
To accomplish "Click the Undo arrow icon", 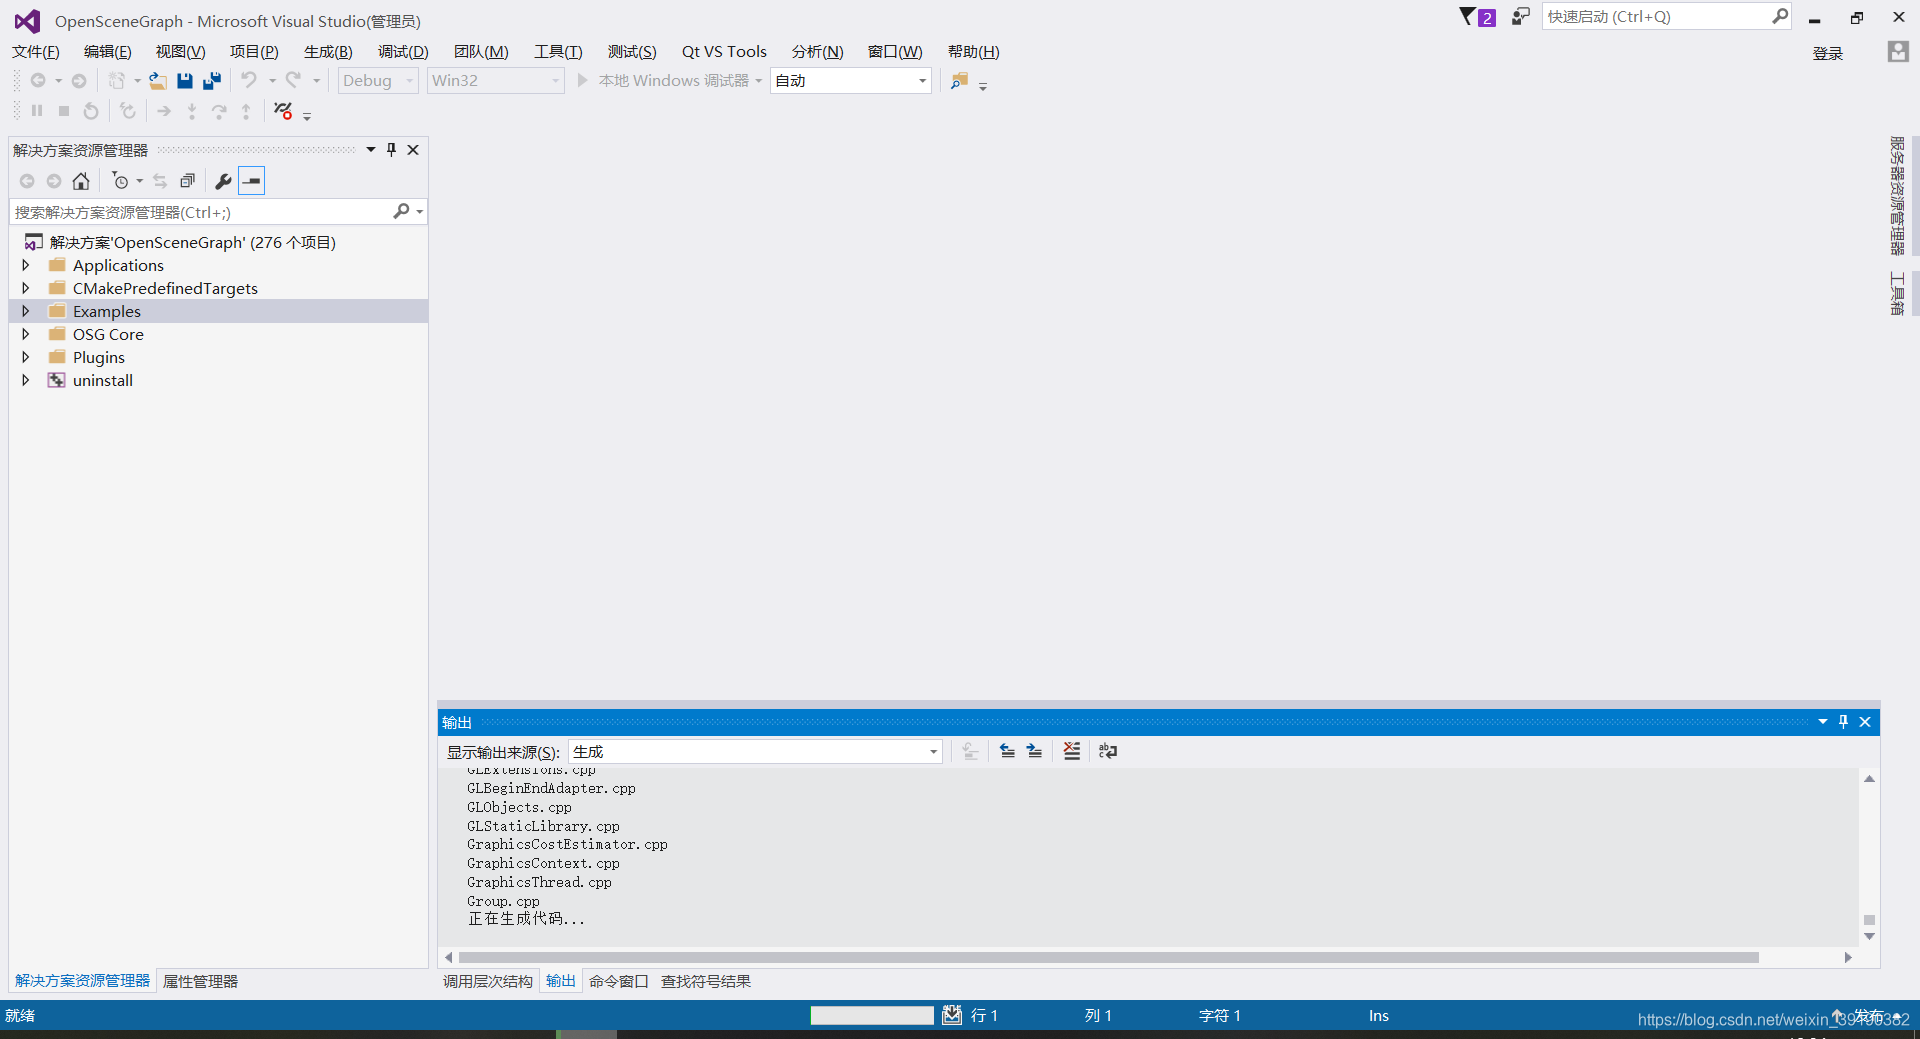I will point(249,81).
